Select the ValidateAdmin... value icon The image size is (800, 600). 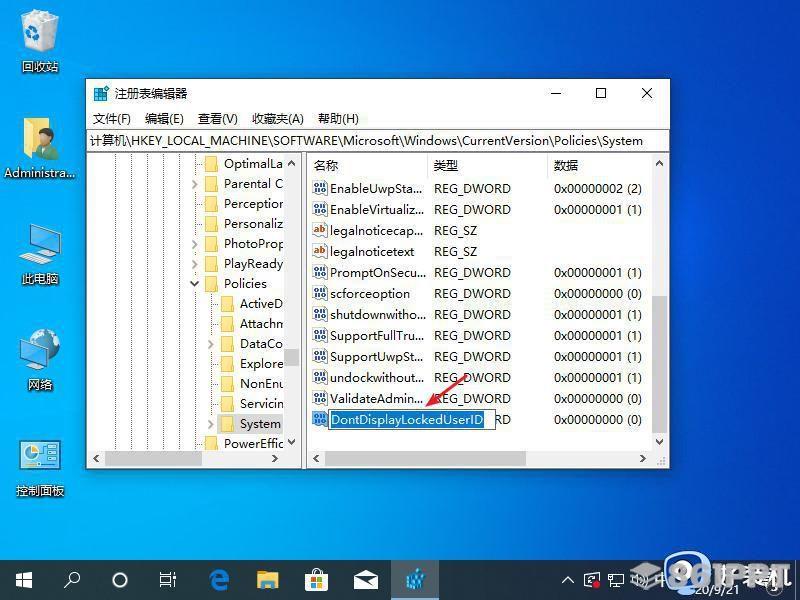320,398
